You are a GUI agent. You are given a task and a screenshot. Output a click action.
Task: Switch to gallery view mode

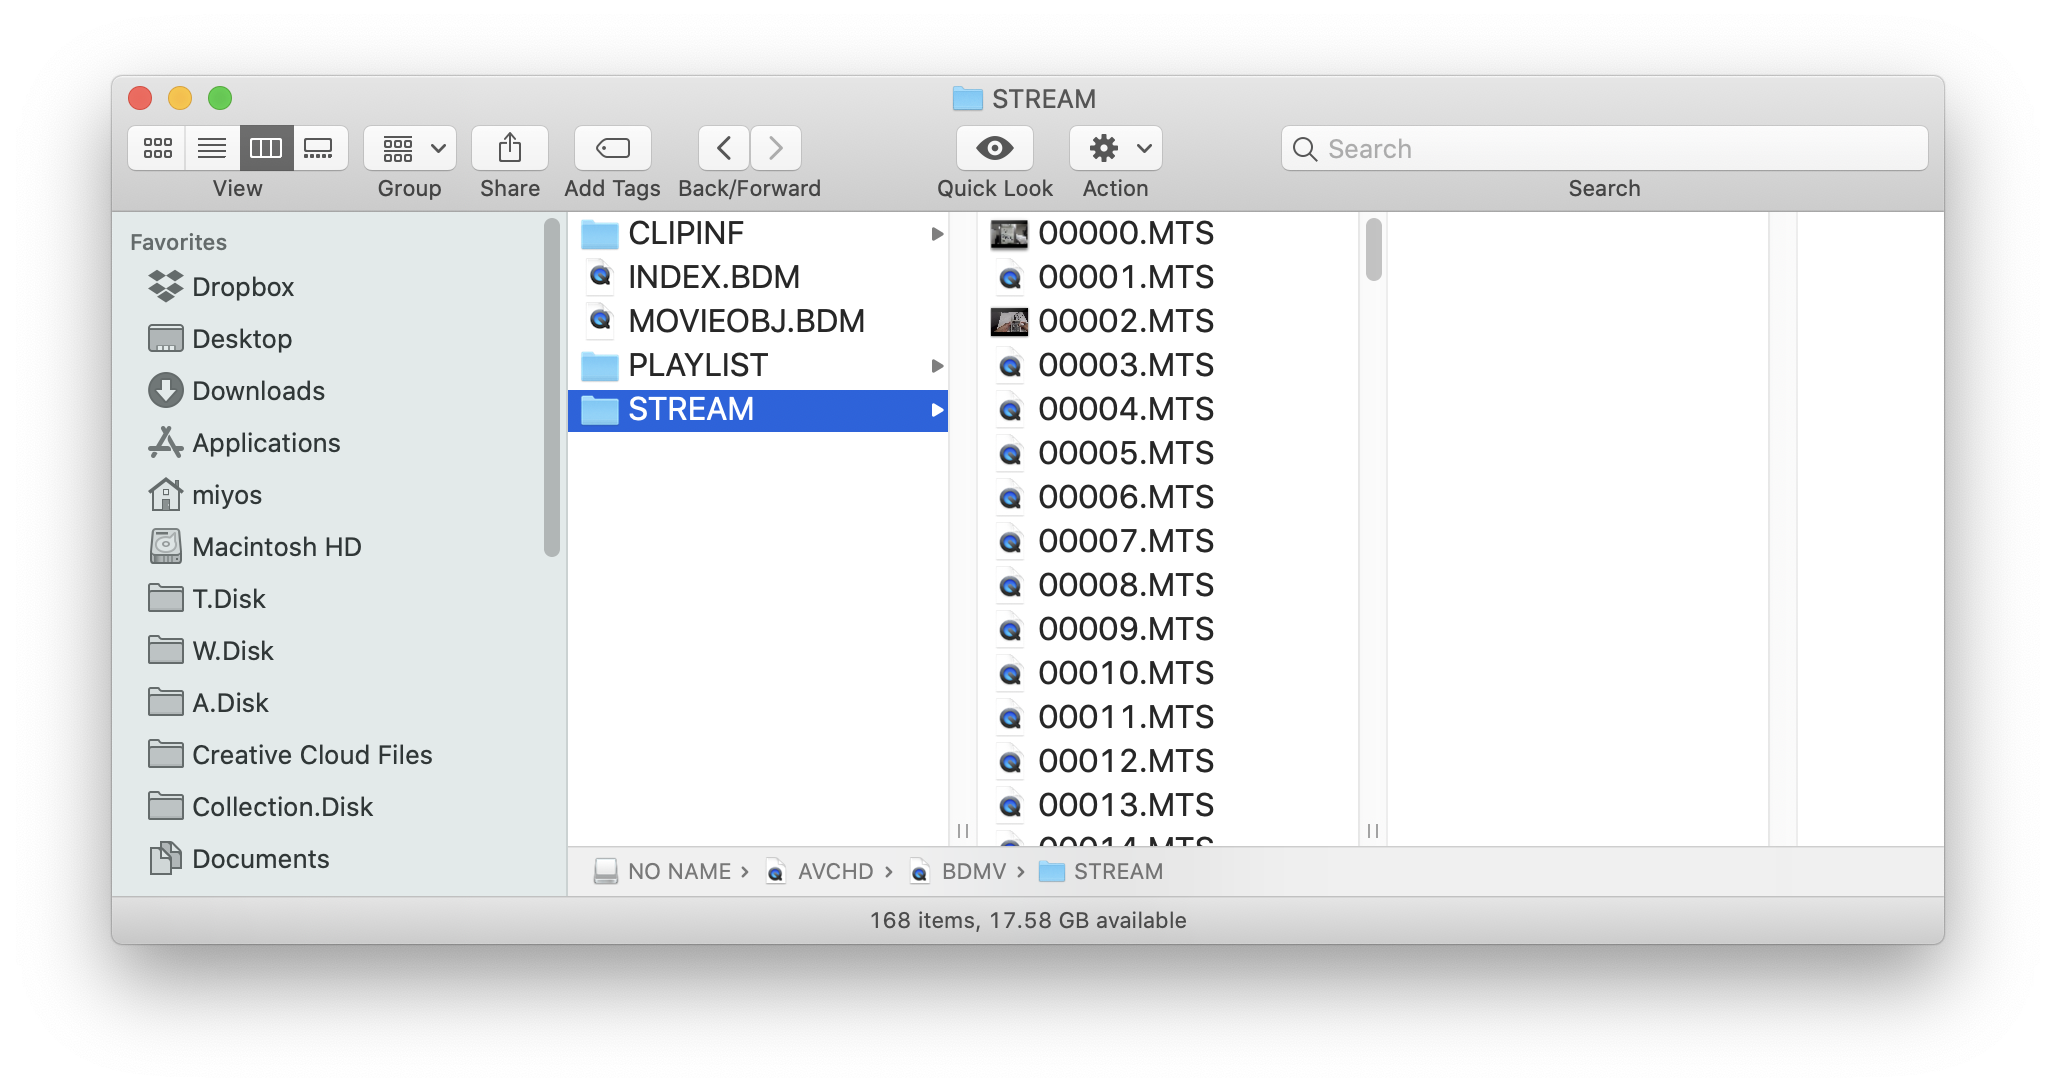click(x=319, y=148)
